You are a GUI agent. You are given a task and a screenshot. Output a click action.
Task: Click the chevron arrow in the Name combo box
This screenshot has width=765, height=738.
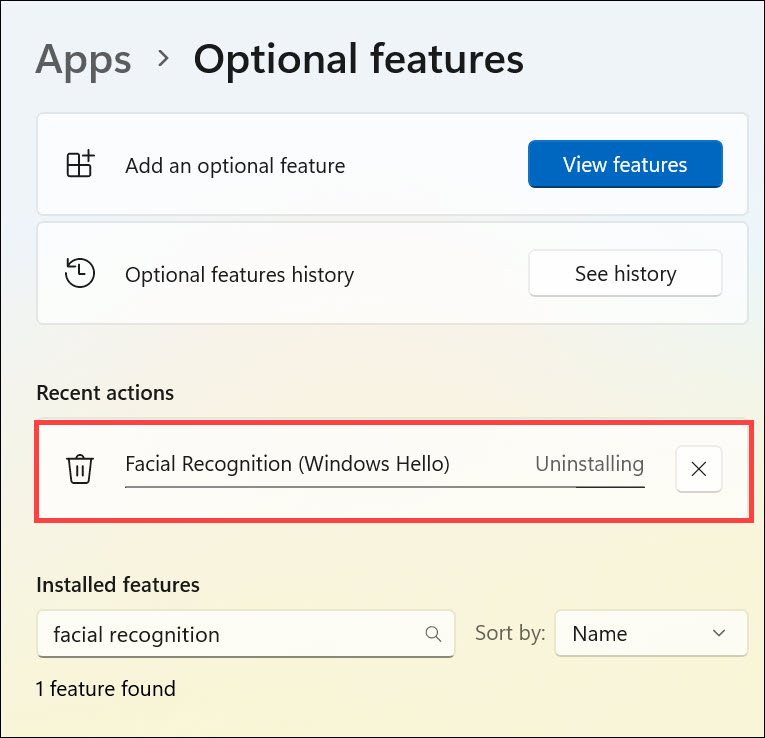(718, 633)
